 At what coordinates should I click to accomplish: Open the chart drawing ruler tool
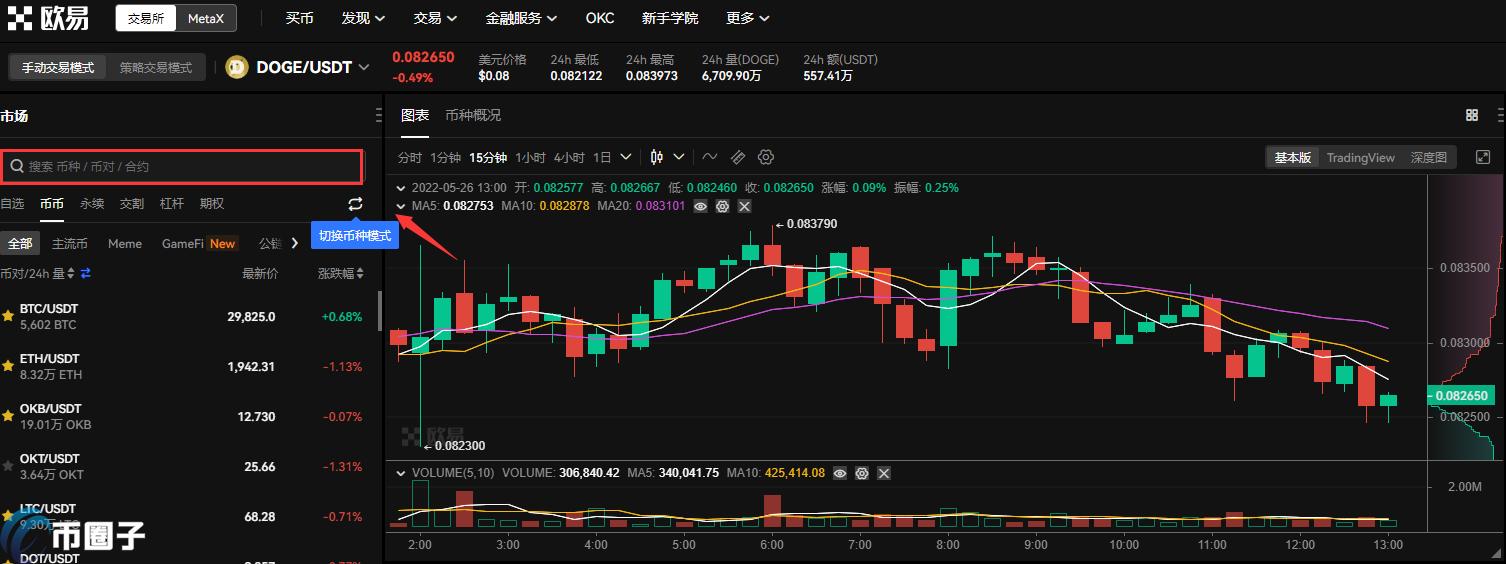click(738, 157)
